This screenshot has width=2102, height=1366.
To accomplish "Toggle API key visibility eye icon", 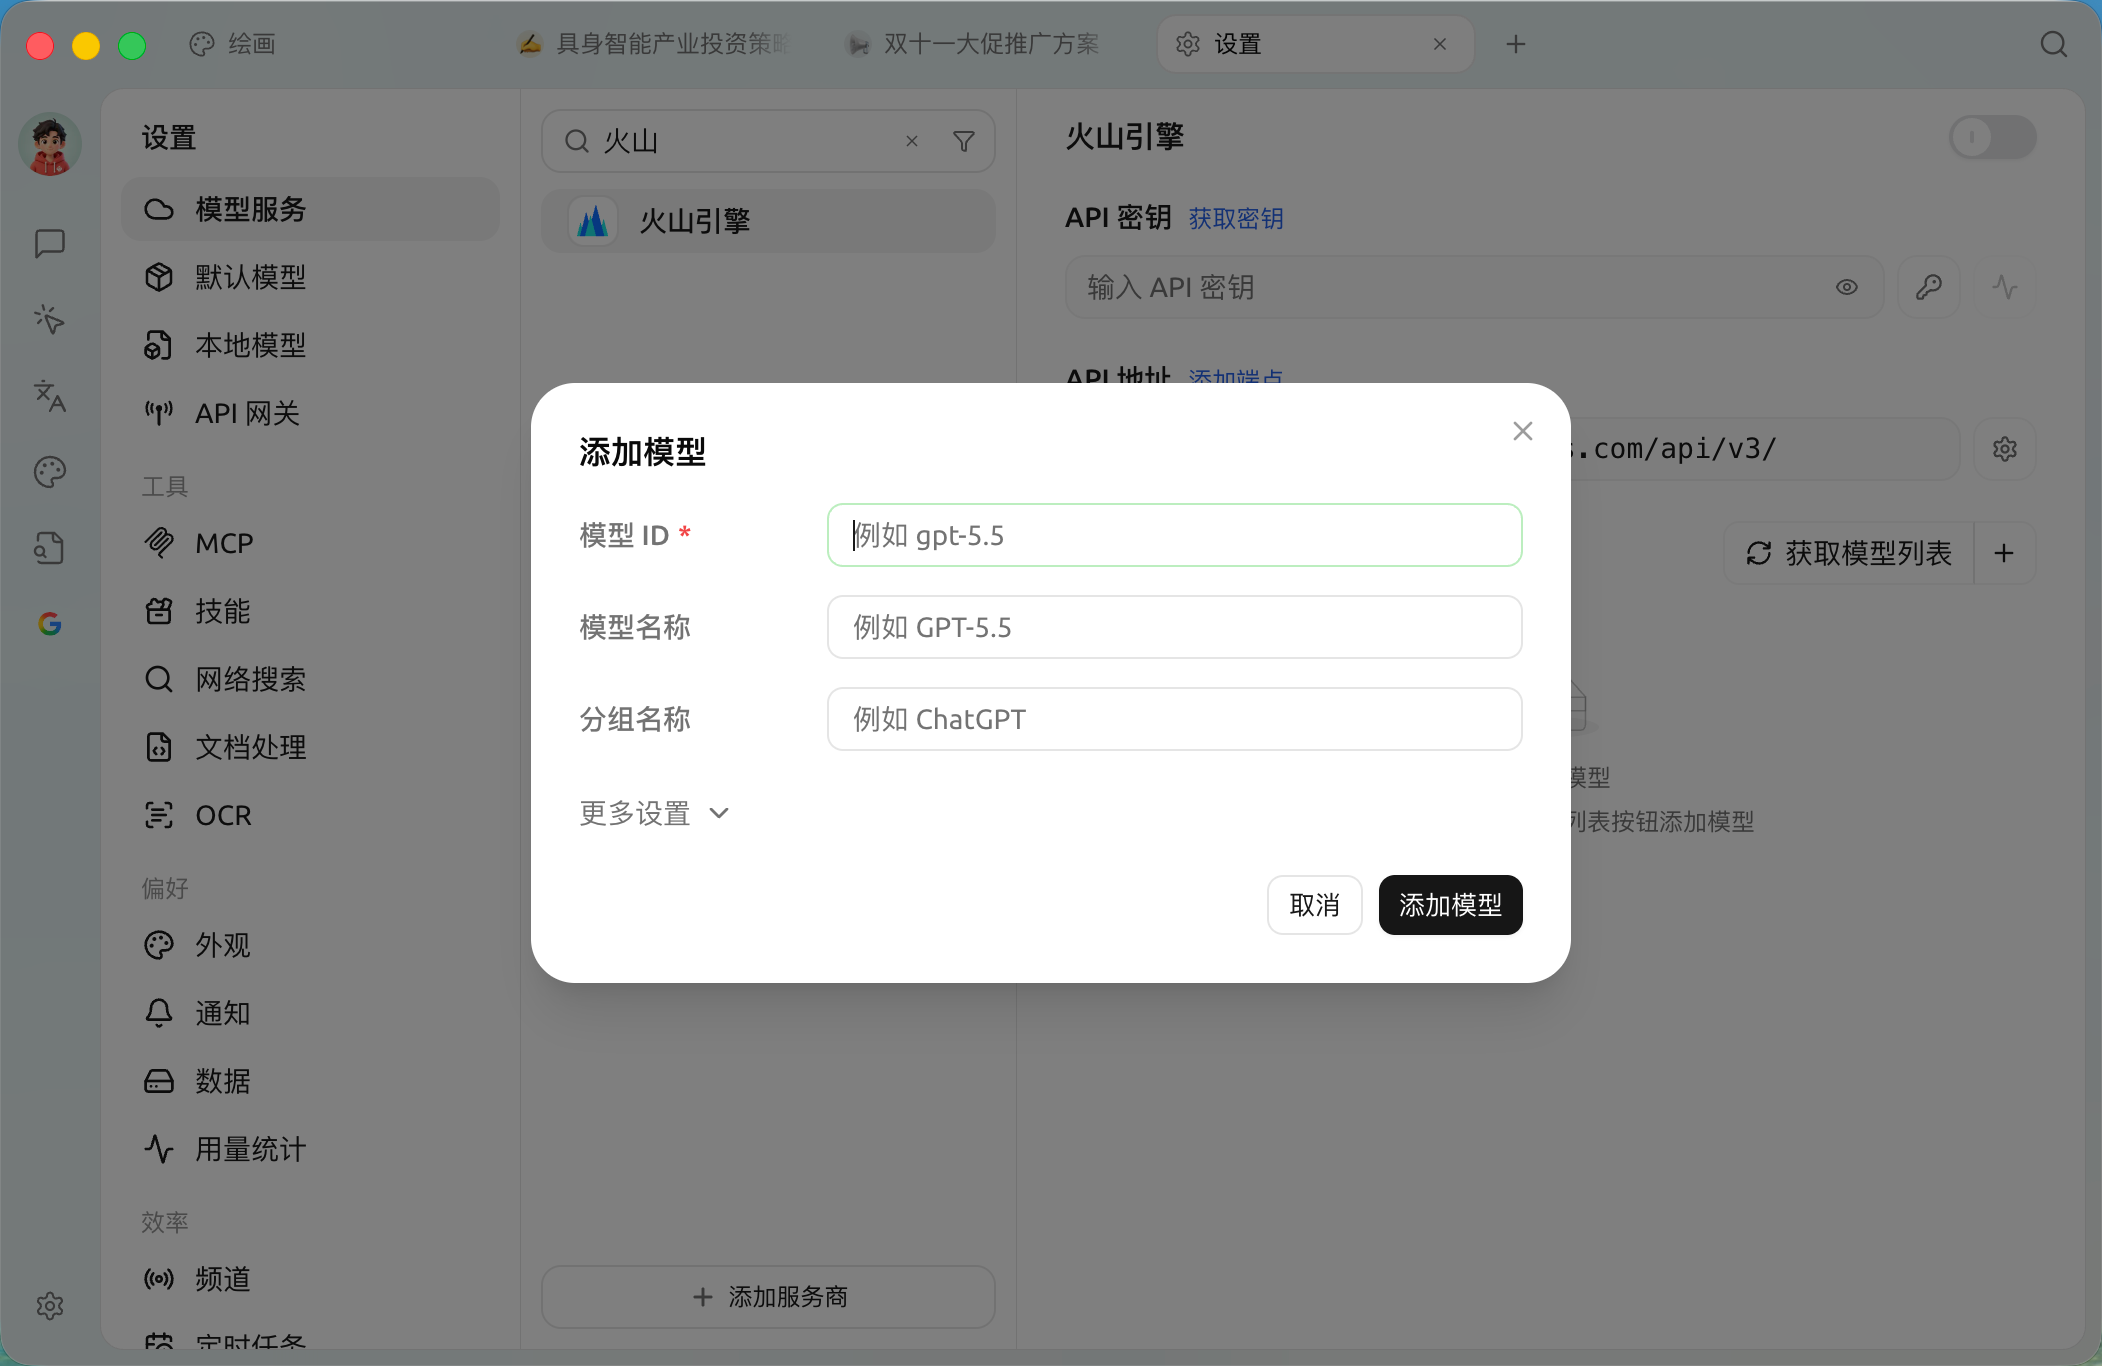I will (x=1847, y=287).
